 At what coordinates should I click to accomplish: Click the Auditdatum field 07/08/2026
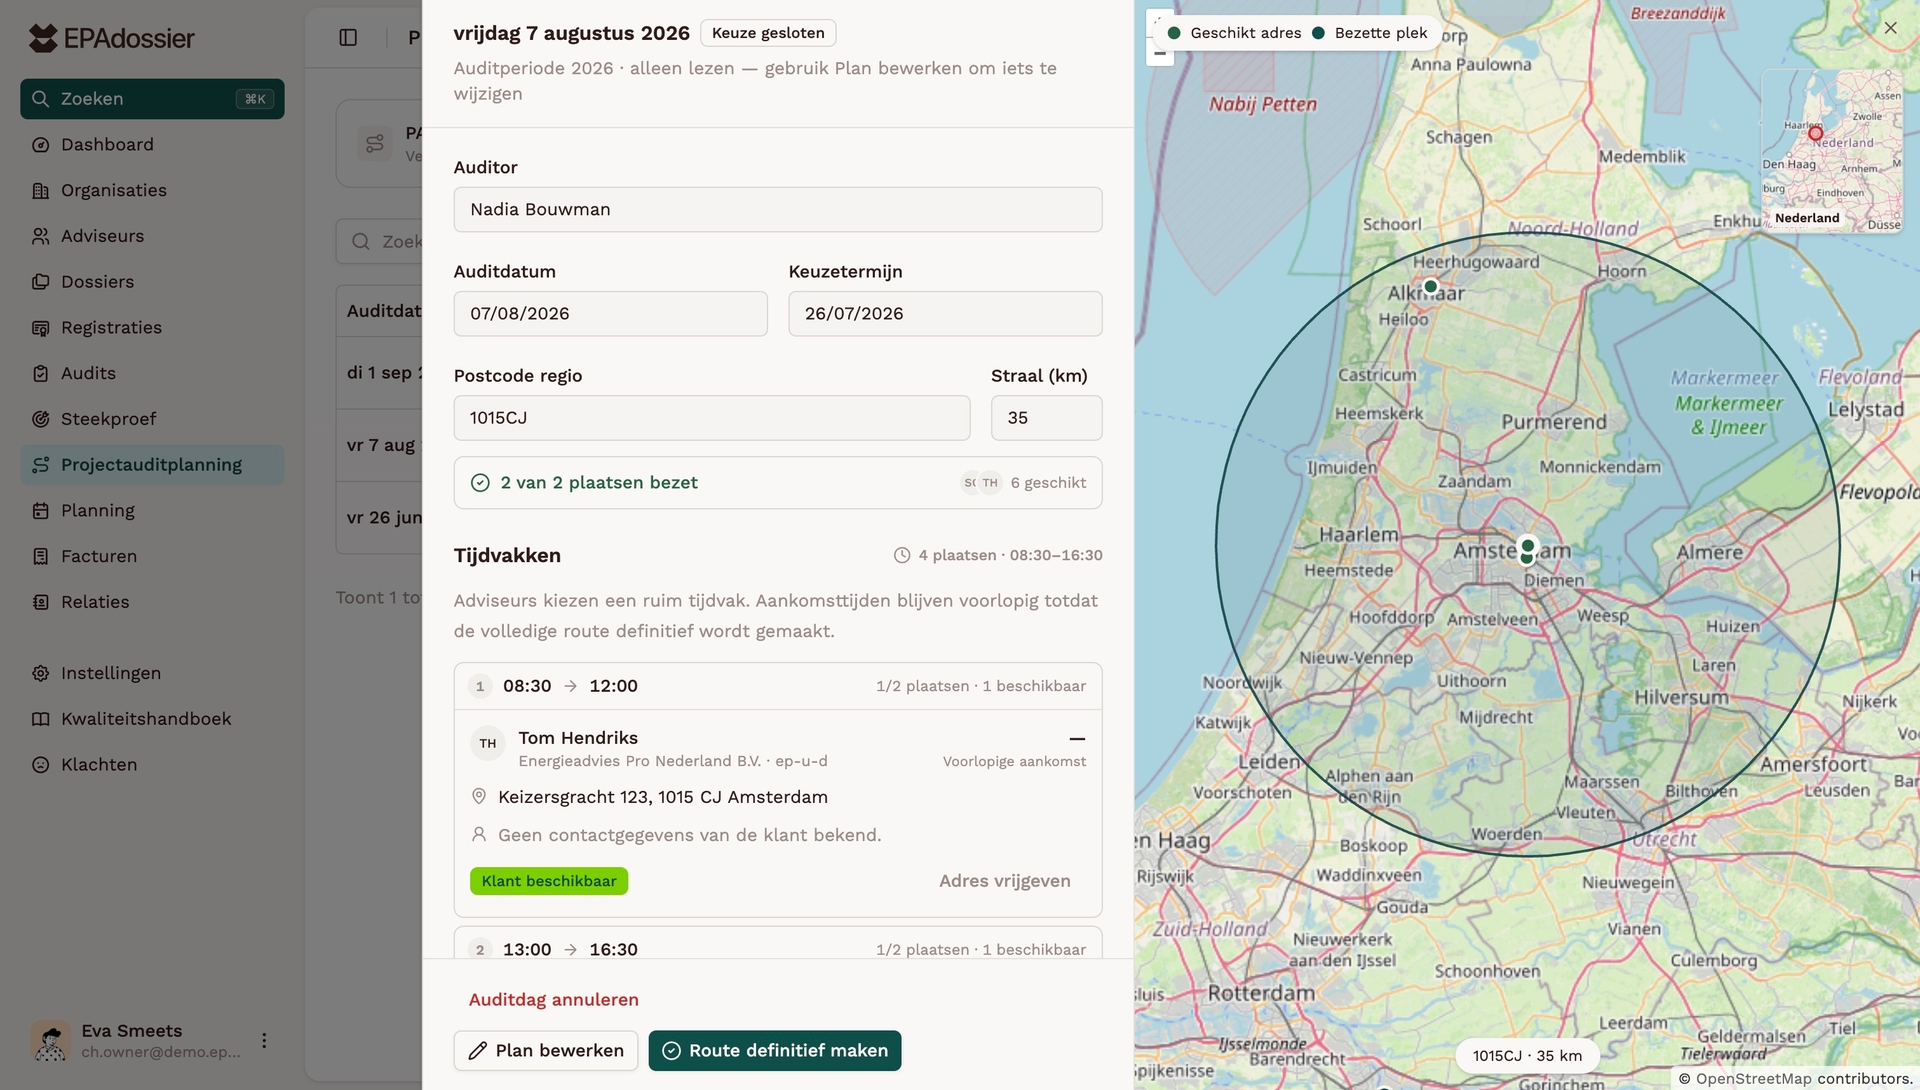611,314
